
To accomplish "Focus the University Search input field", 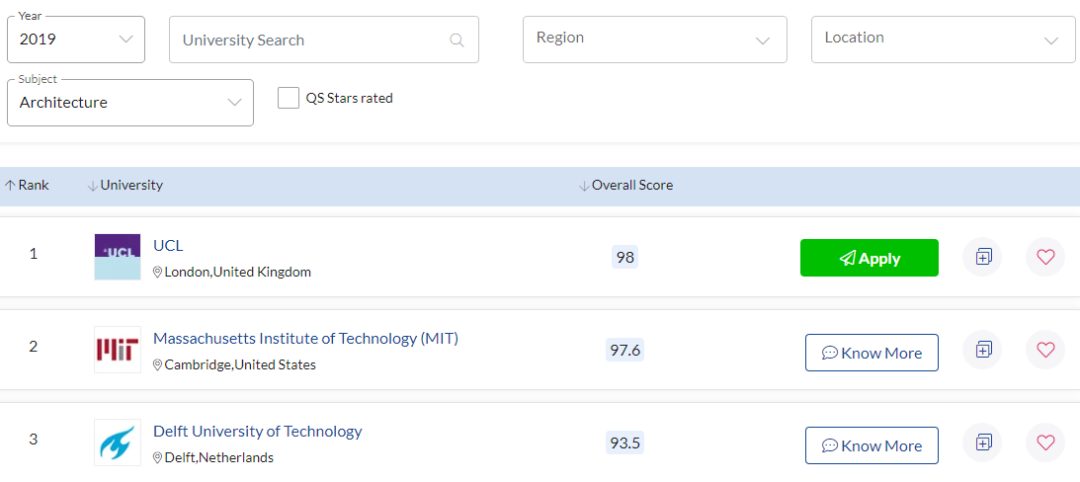I will pyautogui.click(x=324, y=39).
